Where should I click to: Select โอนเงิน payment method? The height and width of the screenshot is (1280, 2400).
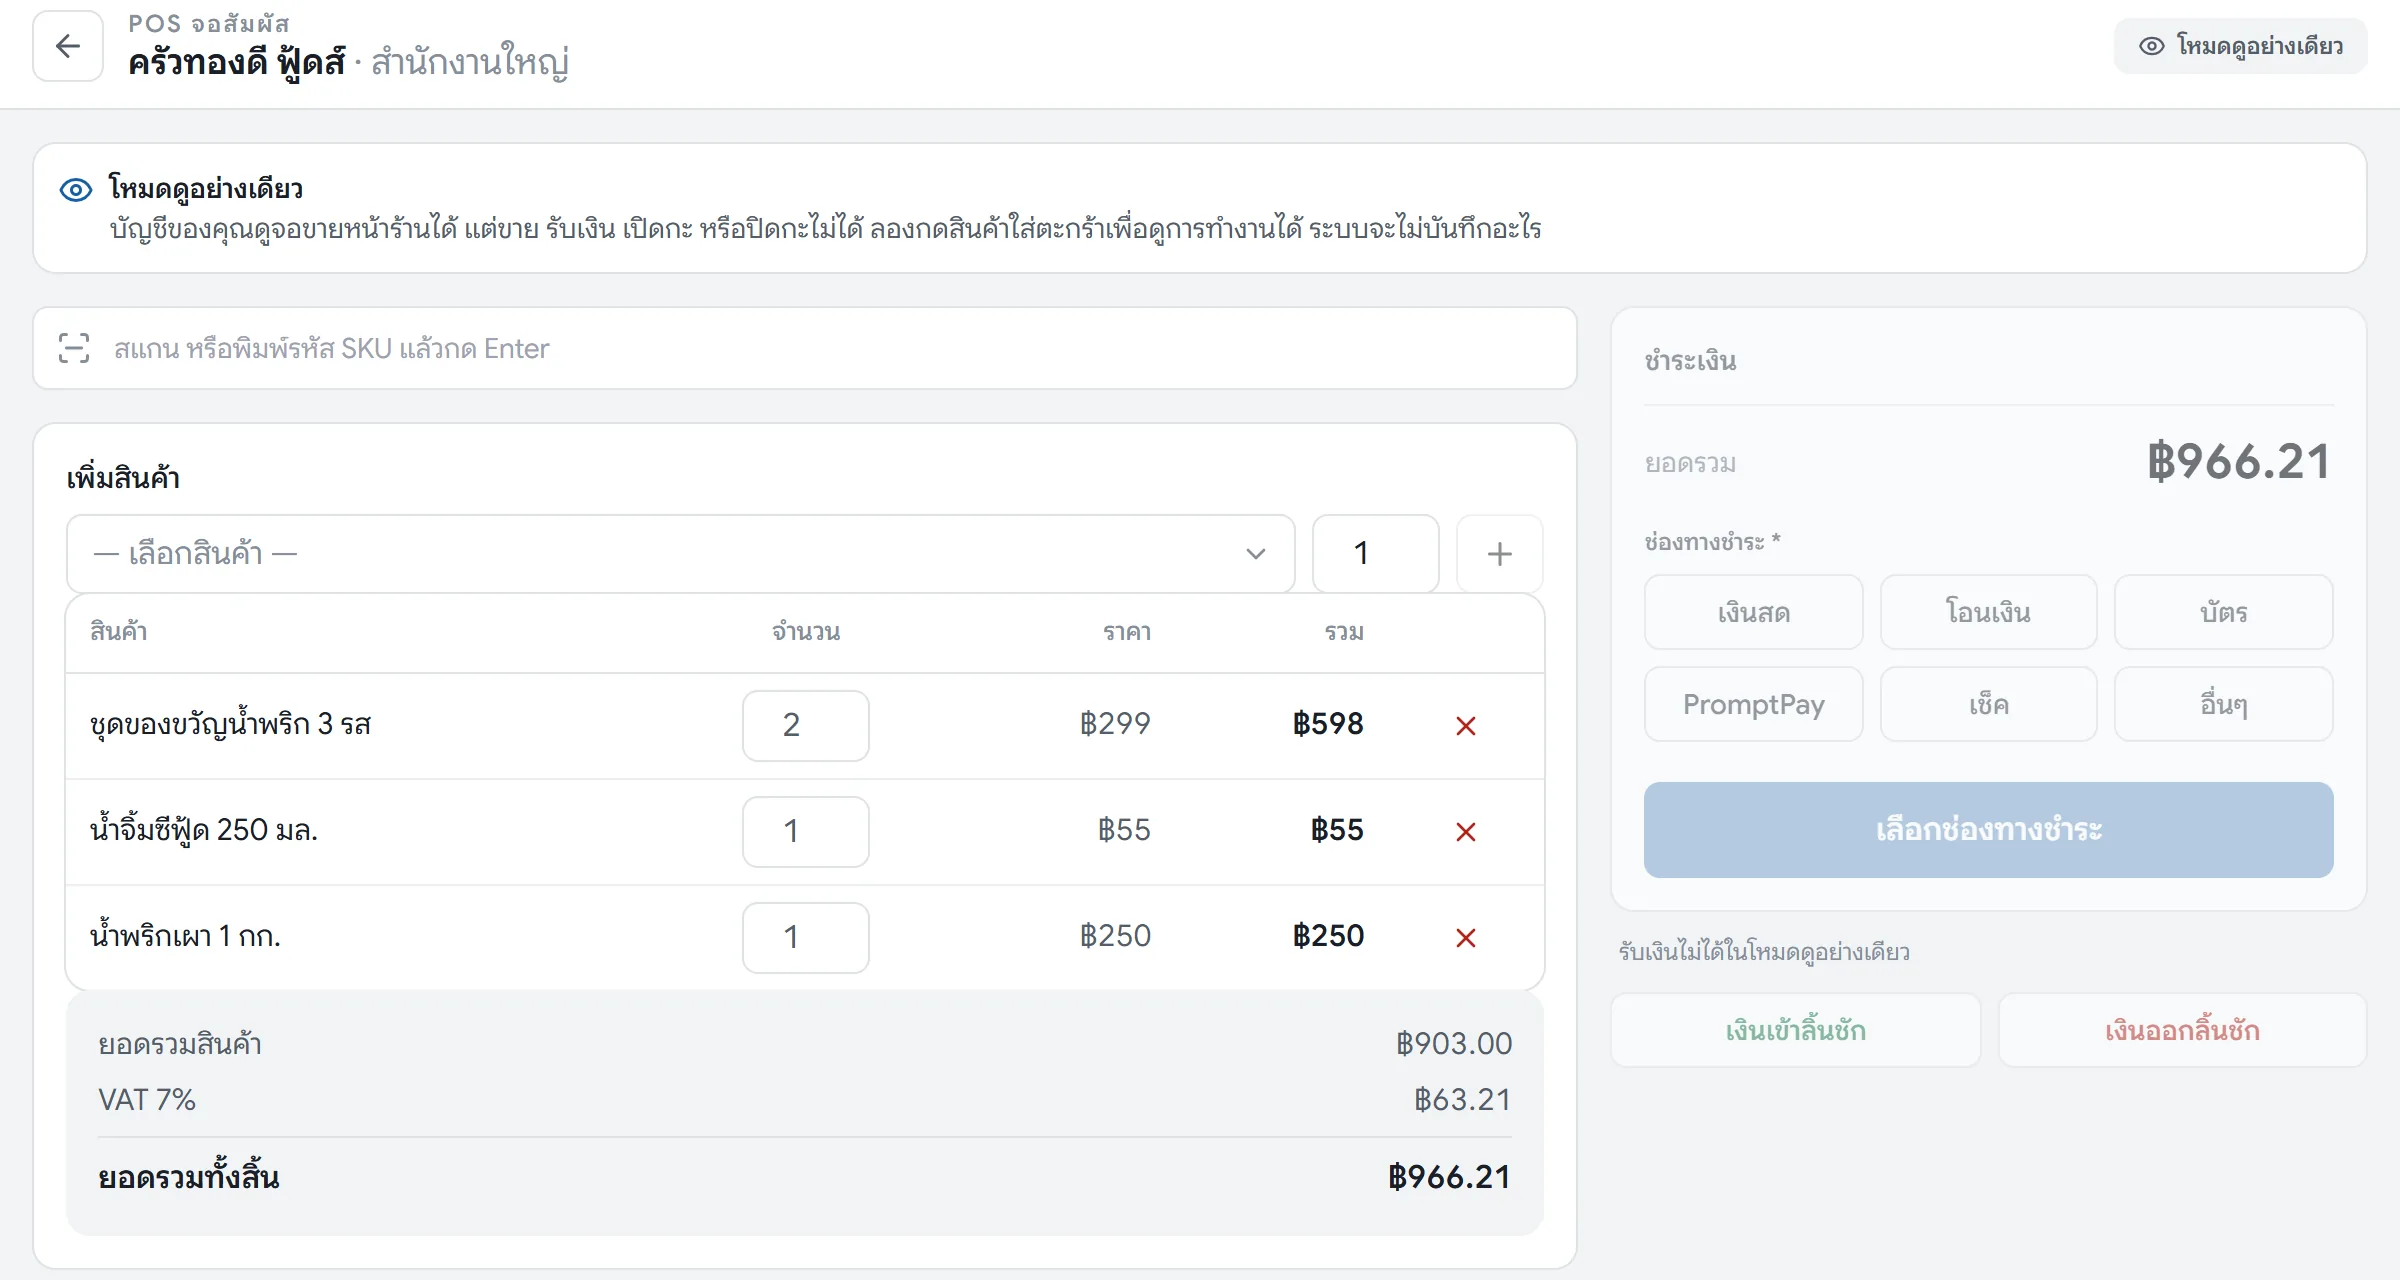[1988, 612]
